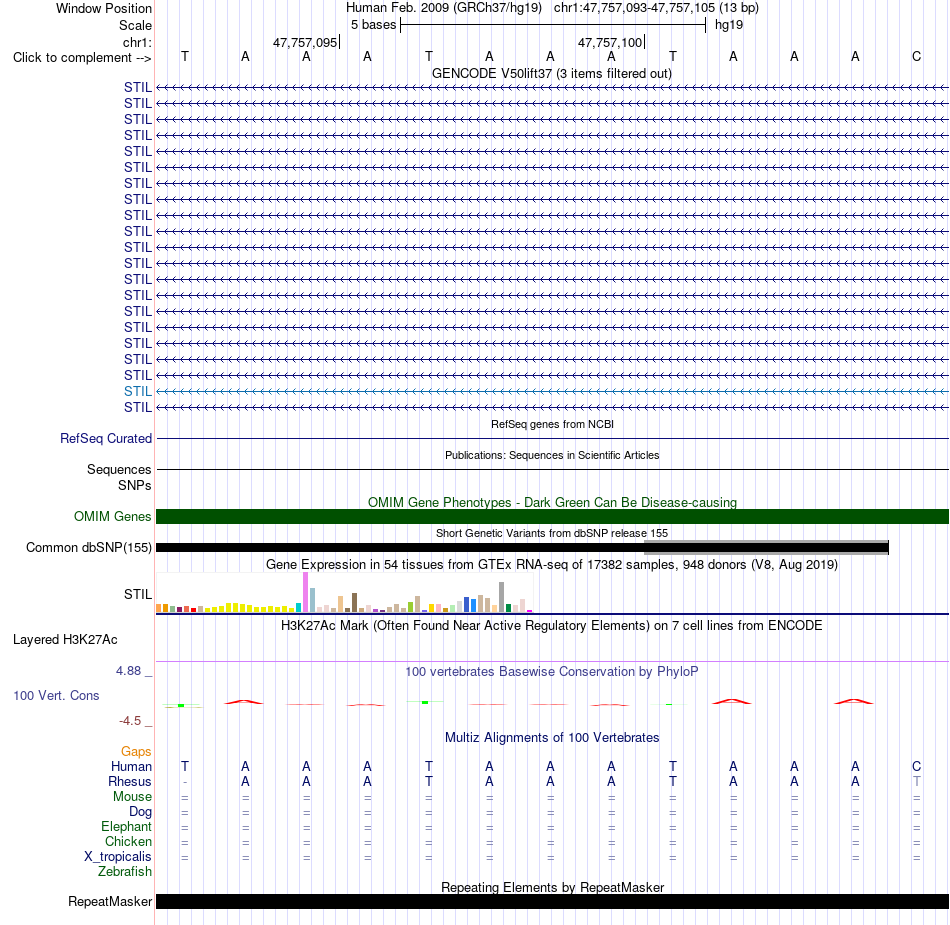Click the tall magenta GTEx expression bar
The width and height of the screenshot is (950, 925).
click(x=305, y=592)
